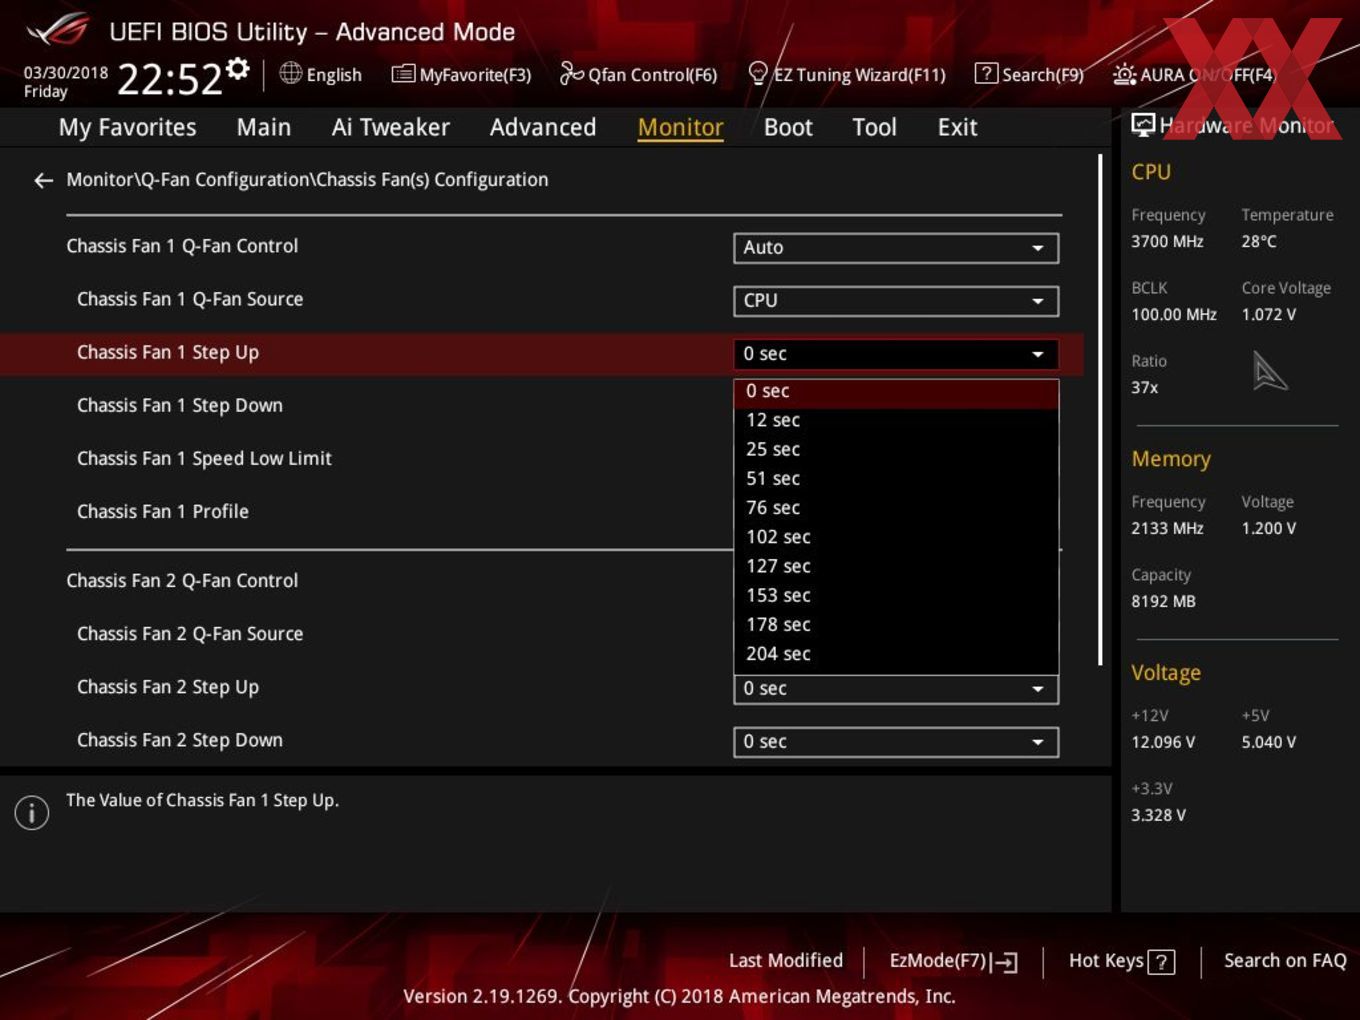Viewport: 1360px width, 1020px height.
Task: Choose 25 sec option
Action: click(896, 450)
